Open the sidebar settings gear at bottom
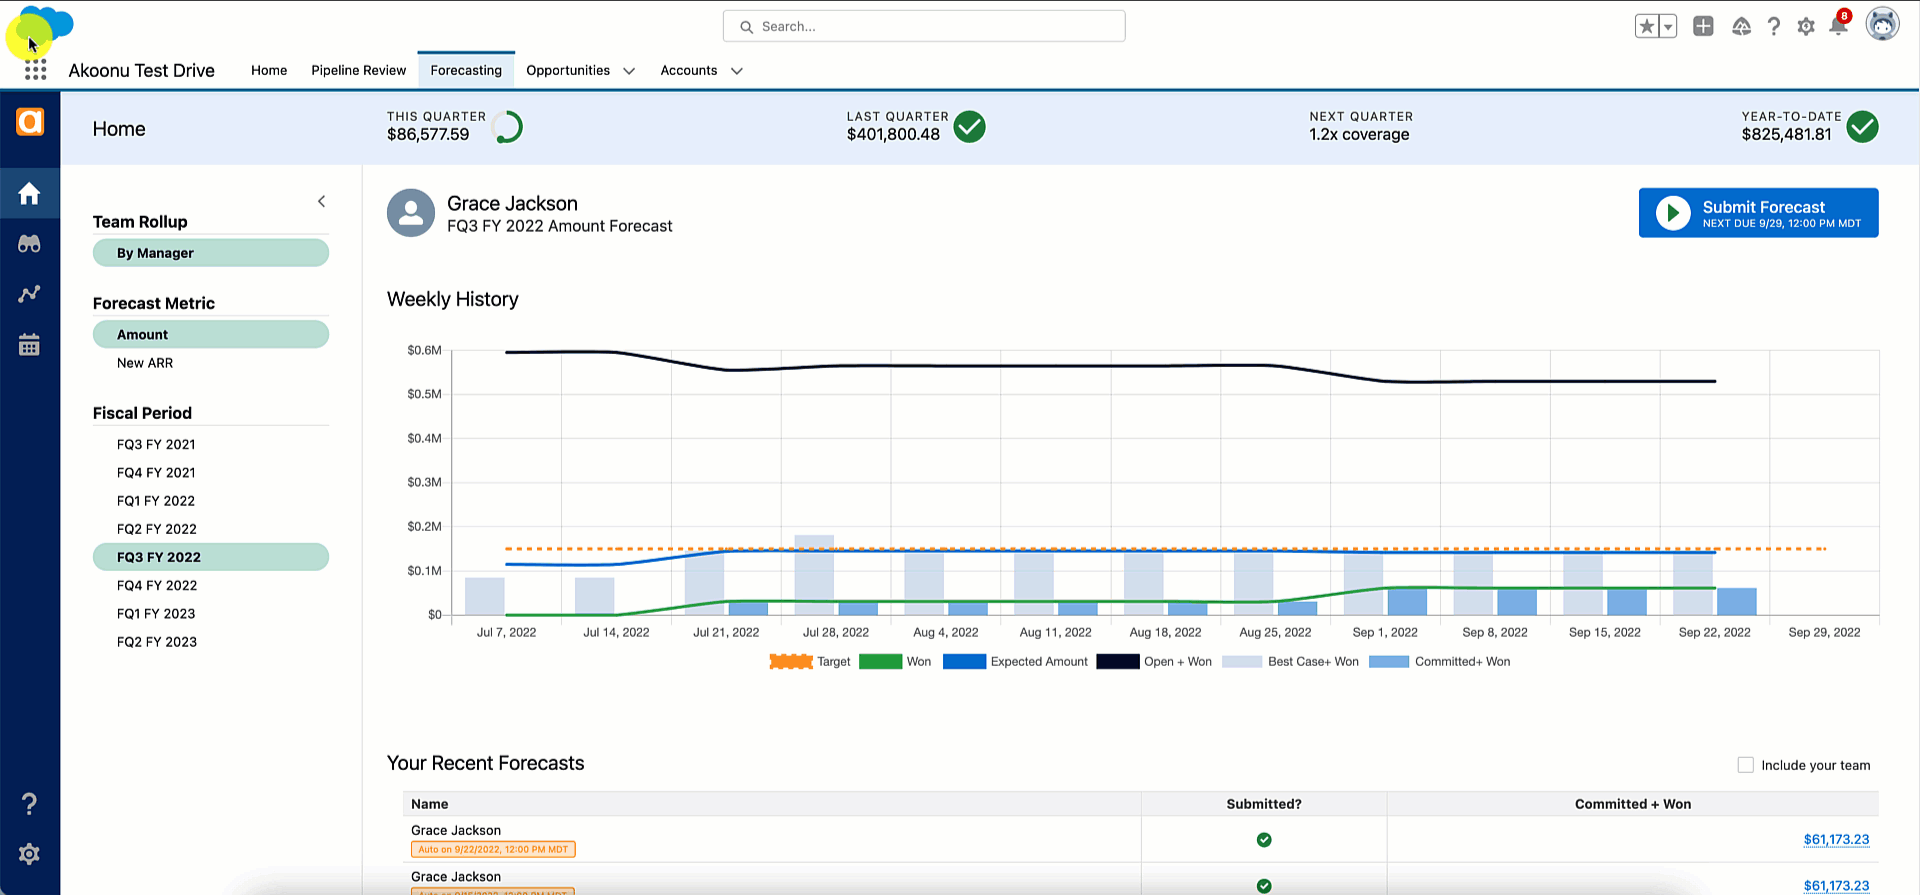 pyautogui.click(x=29, y=854)
